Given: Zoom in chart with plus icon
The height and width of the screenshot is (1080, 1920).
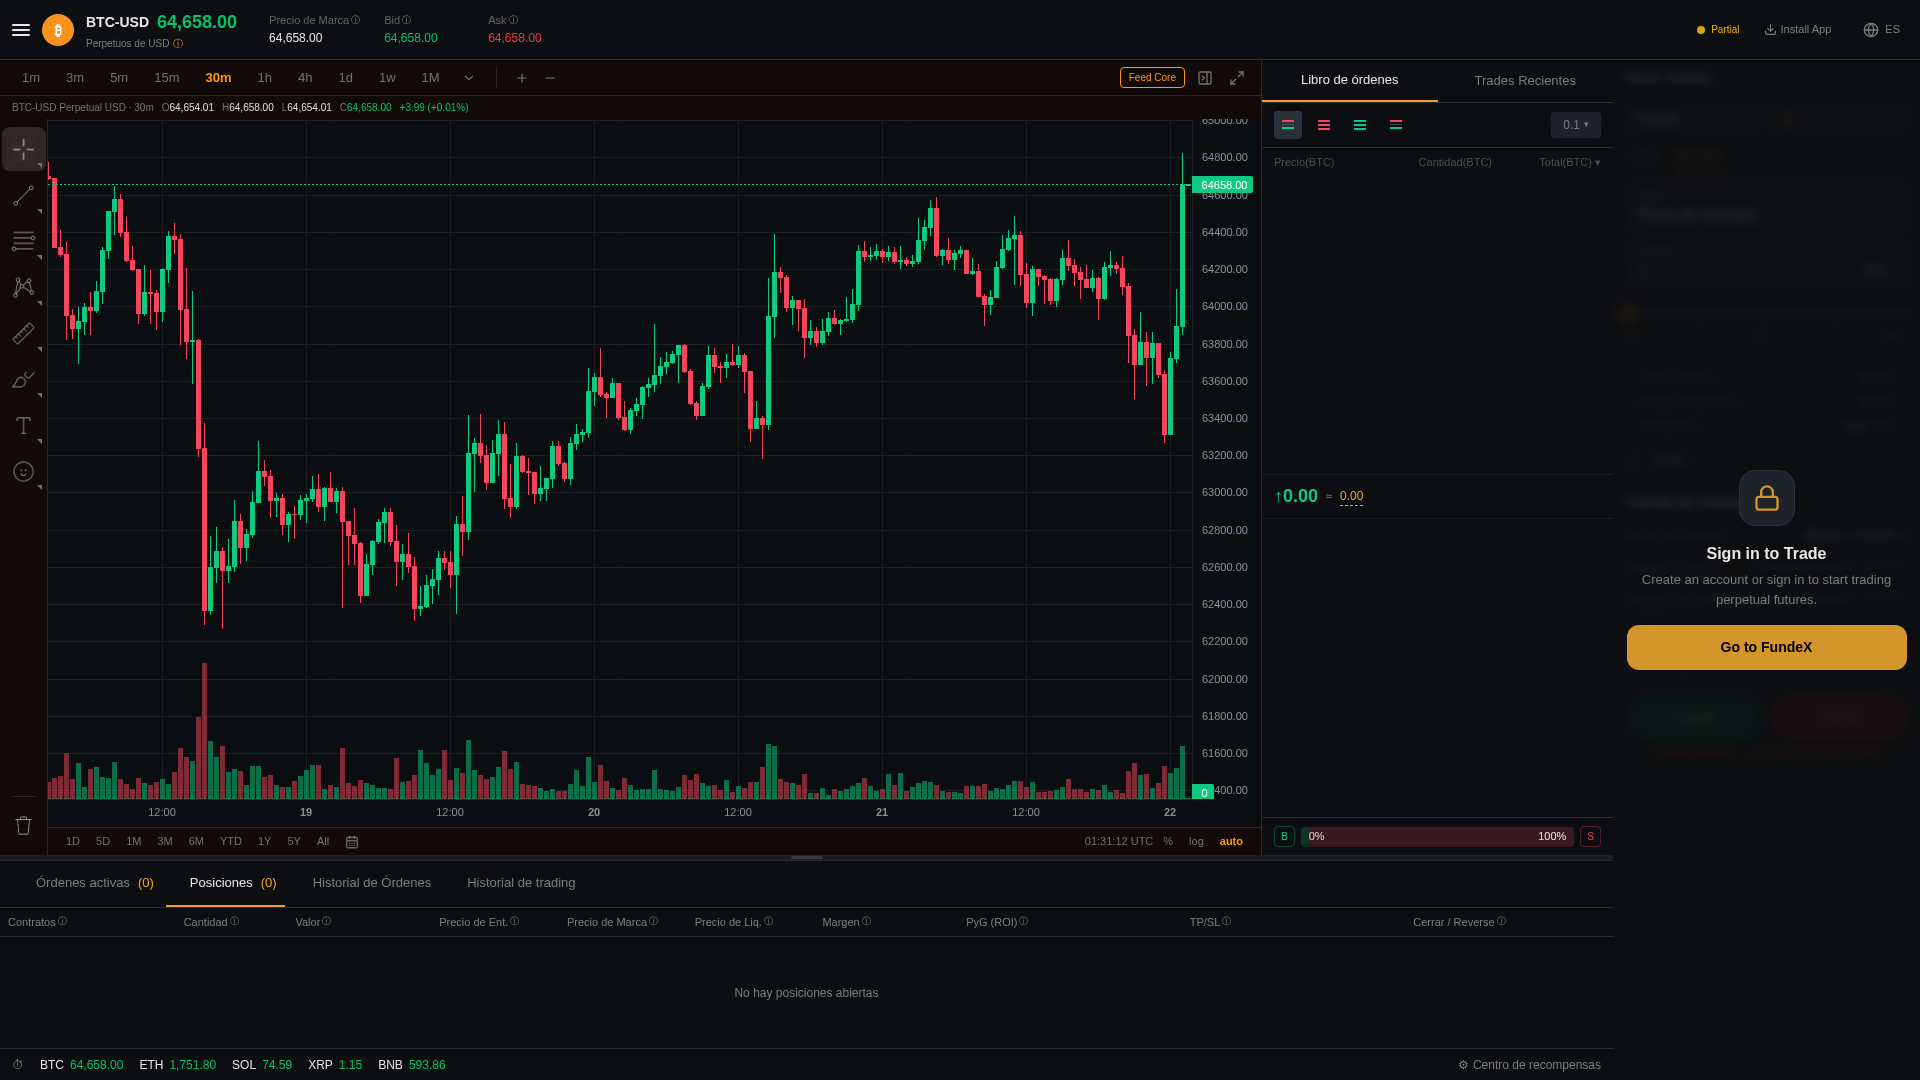Looking at the screenshot, I should click(x=521, y=78).
